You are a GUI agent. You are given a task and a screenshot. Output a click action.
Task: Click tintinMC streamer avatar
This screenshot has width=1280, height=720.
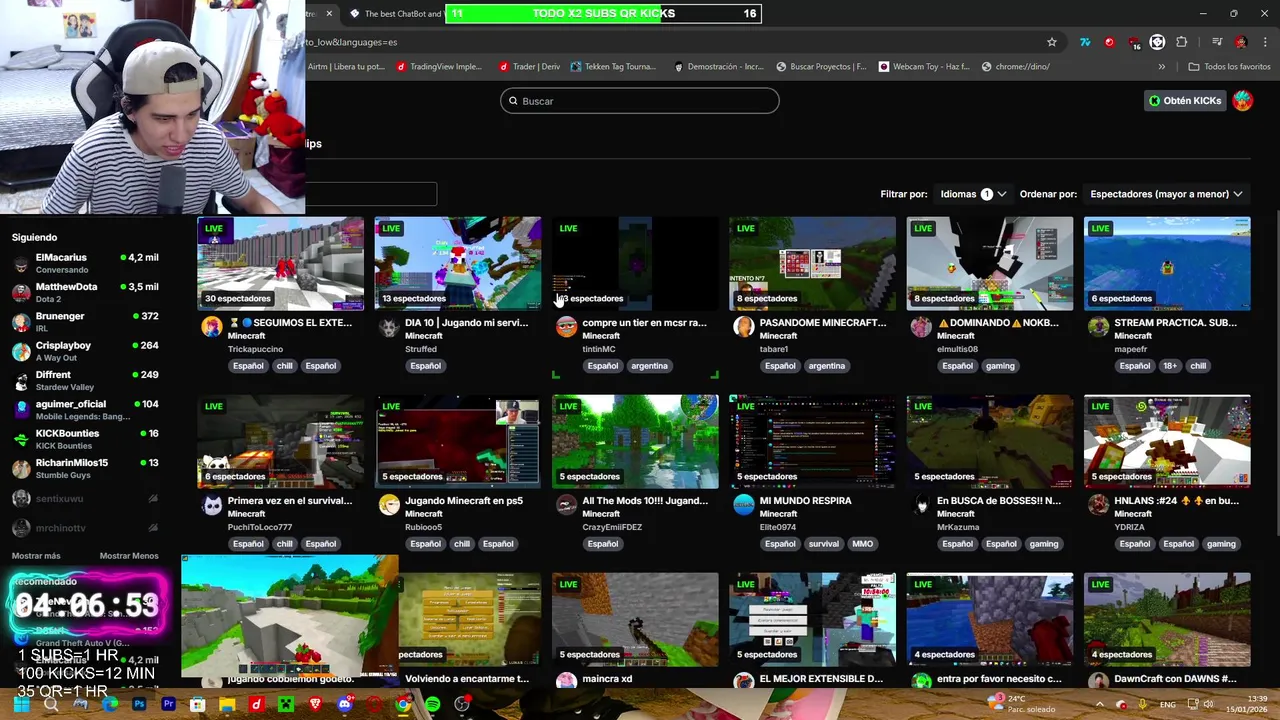pos(566,327)
